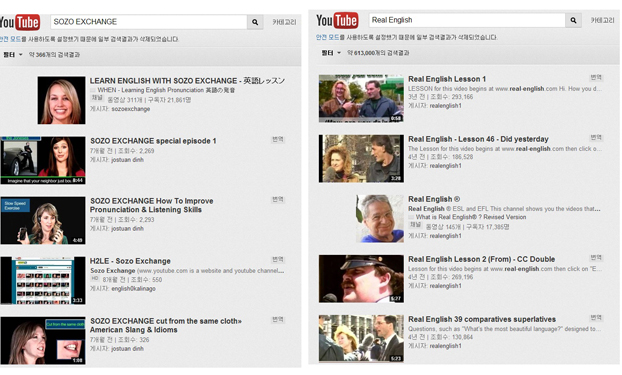Click uploader name sozoexchange

pos(131,109)
